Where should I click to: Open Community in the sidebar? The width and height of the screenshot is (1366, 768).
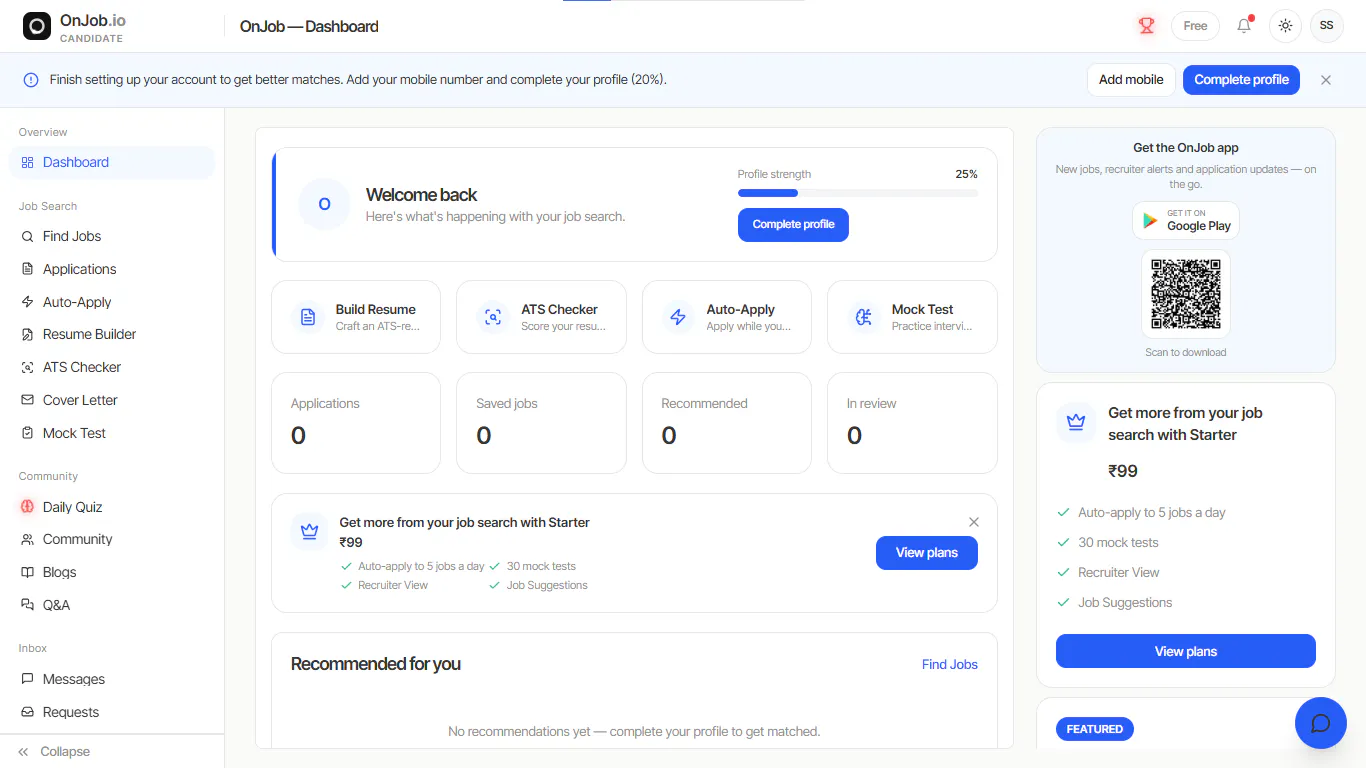[112, 539]
